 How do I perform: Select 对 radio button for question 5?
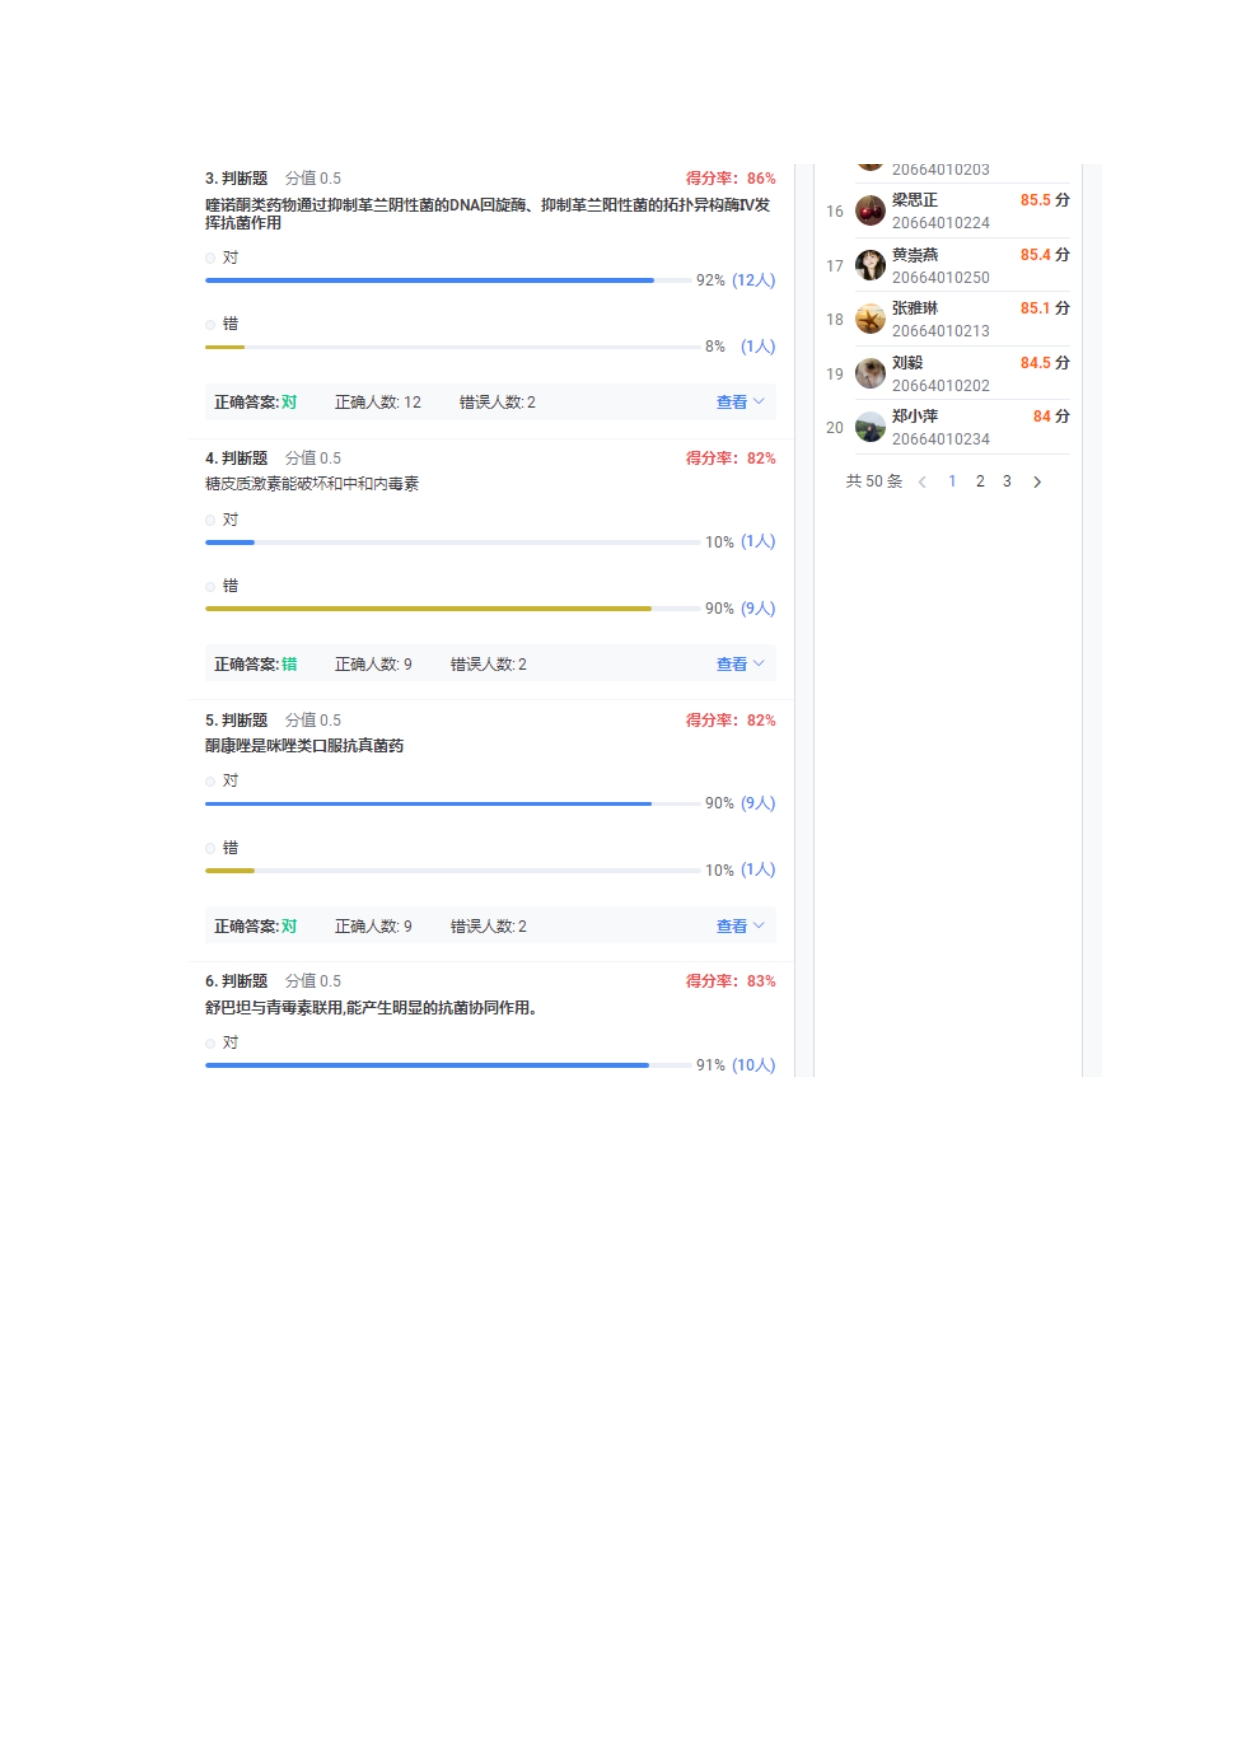pyautogui.click(x=211, y=781)
